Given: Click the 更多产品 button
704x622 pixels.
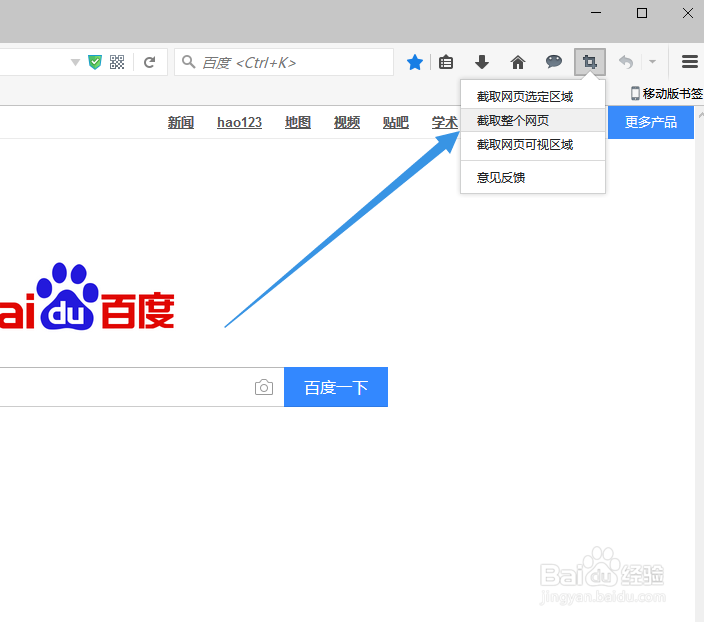Looking at the screenshot, I should tap(651, 122).
